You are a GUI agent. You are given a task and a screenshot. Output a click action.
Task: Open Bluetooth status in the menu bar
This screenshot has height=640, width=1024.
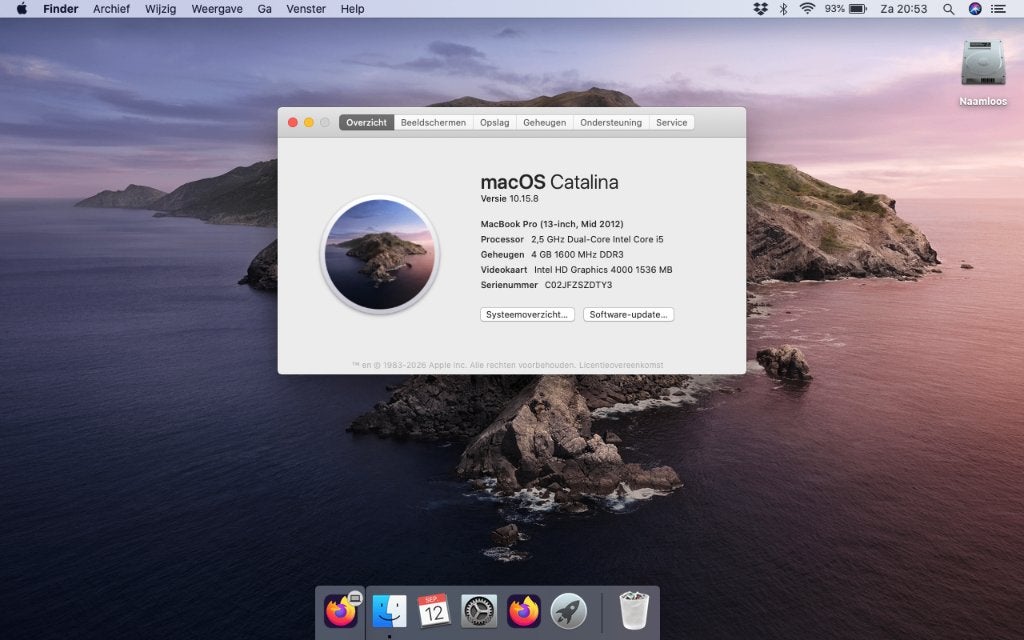tap(783, 8)
